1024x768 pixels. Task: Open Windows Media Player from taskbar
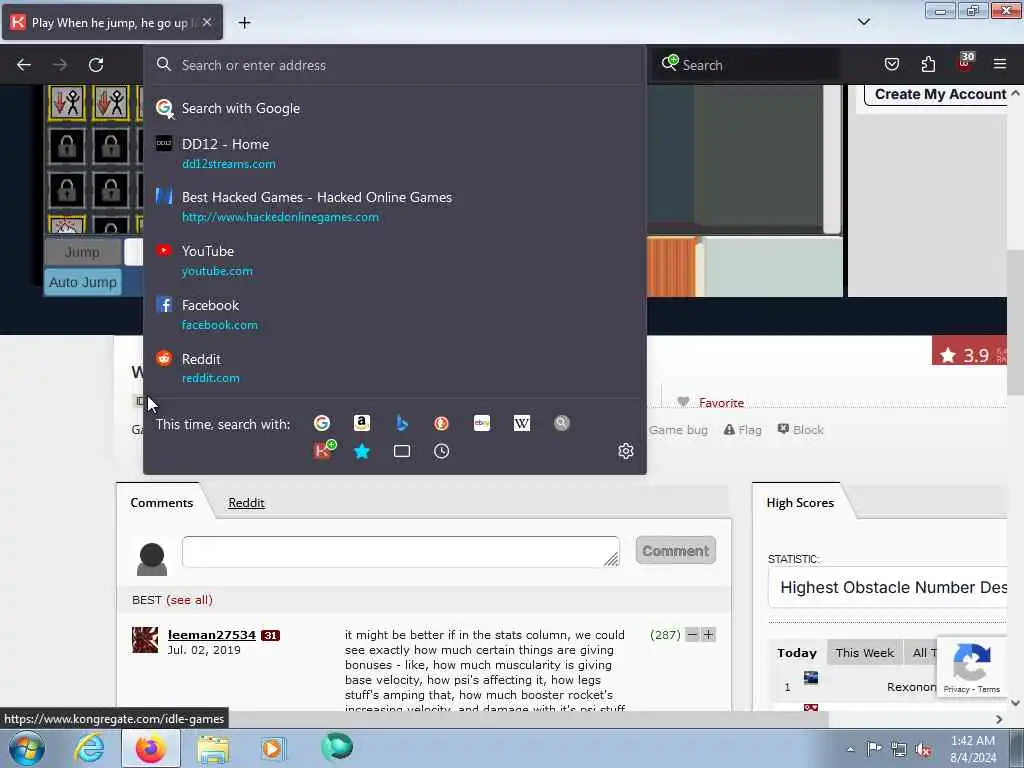pyautogui.click(x=272, y=748)
